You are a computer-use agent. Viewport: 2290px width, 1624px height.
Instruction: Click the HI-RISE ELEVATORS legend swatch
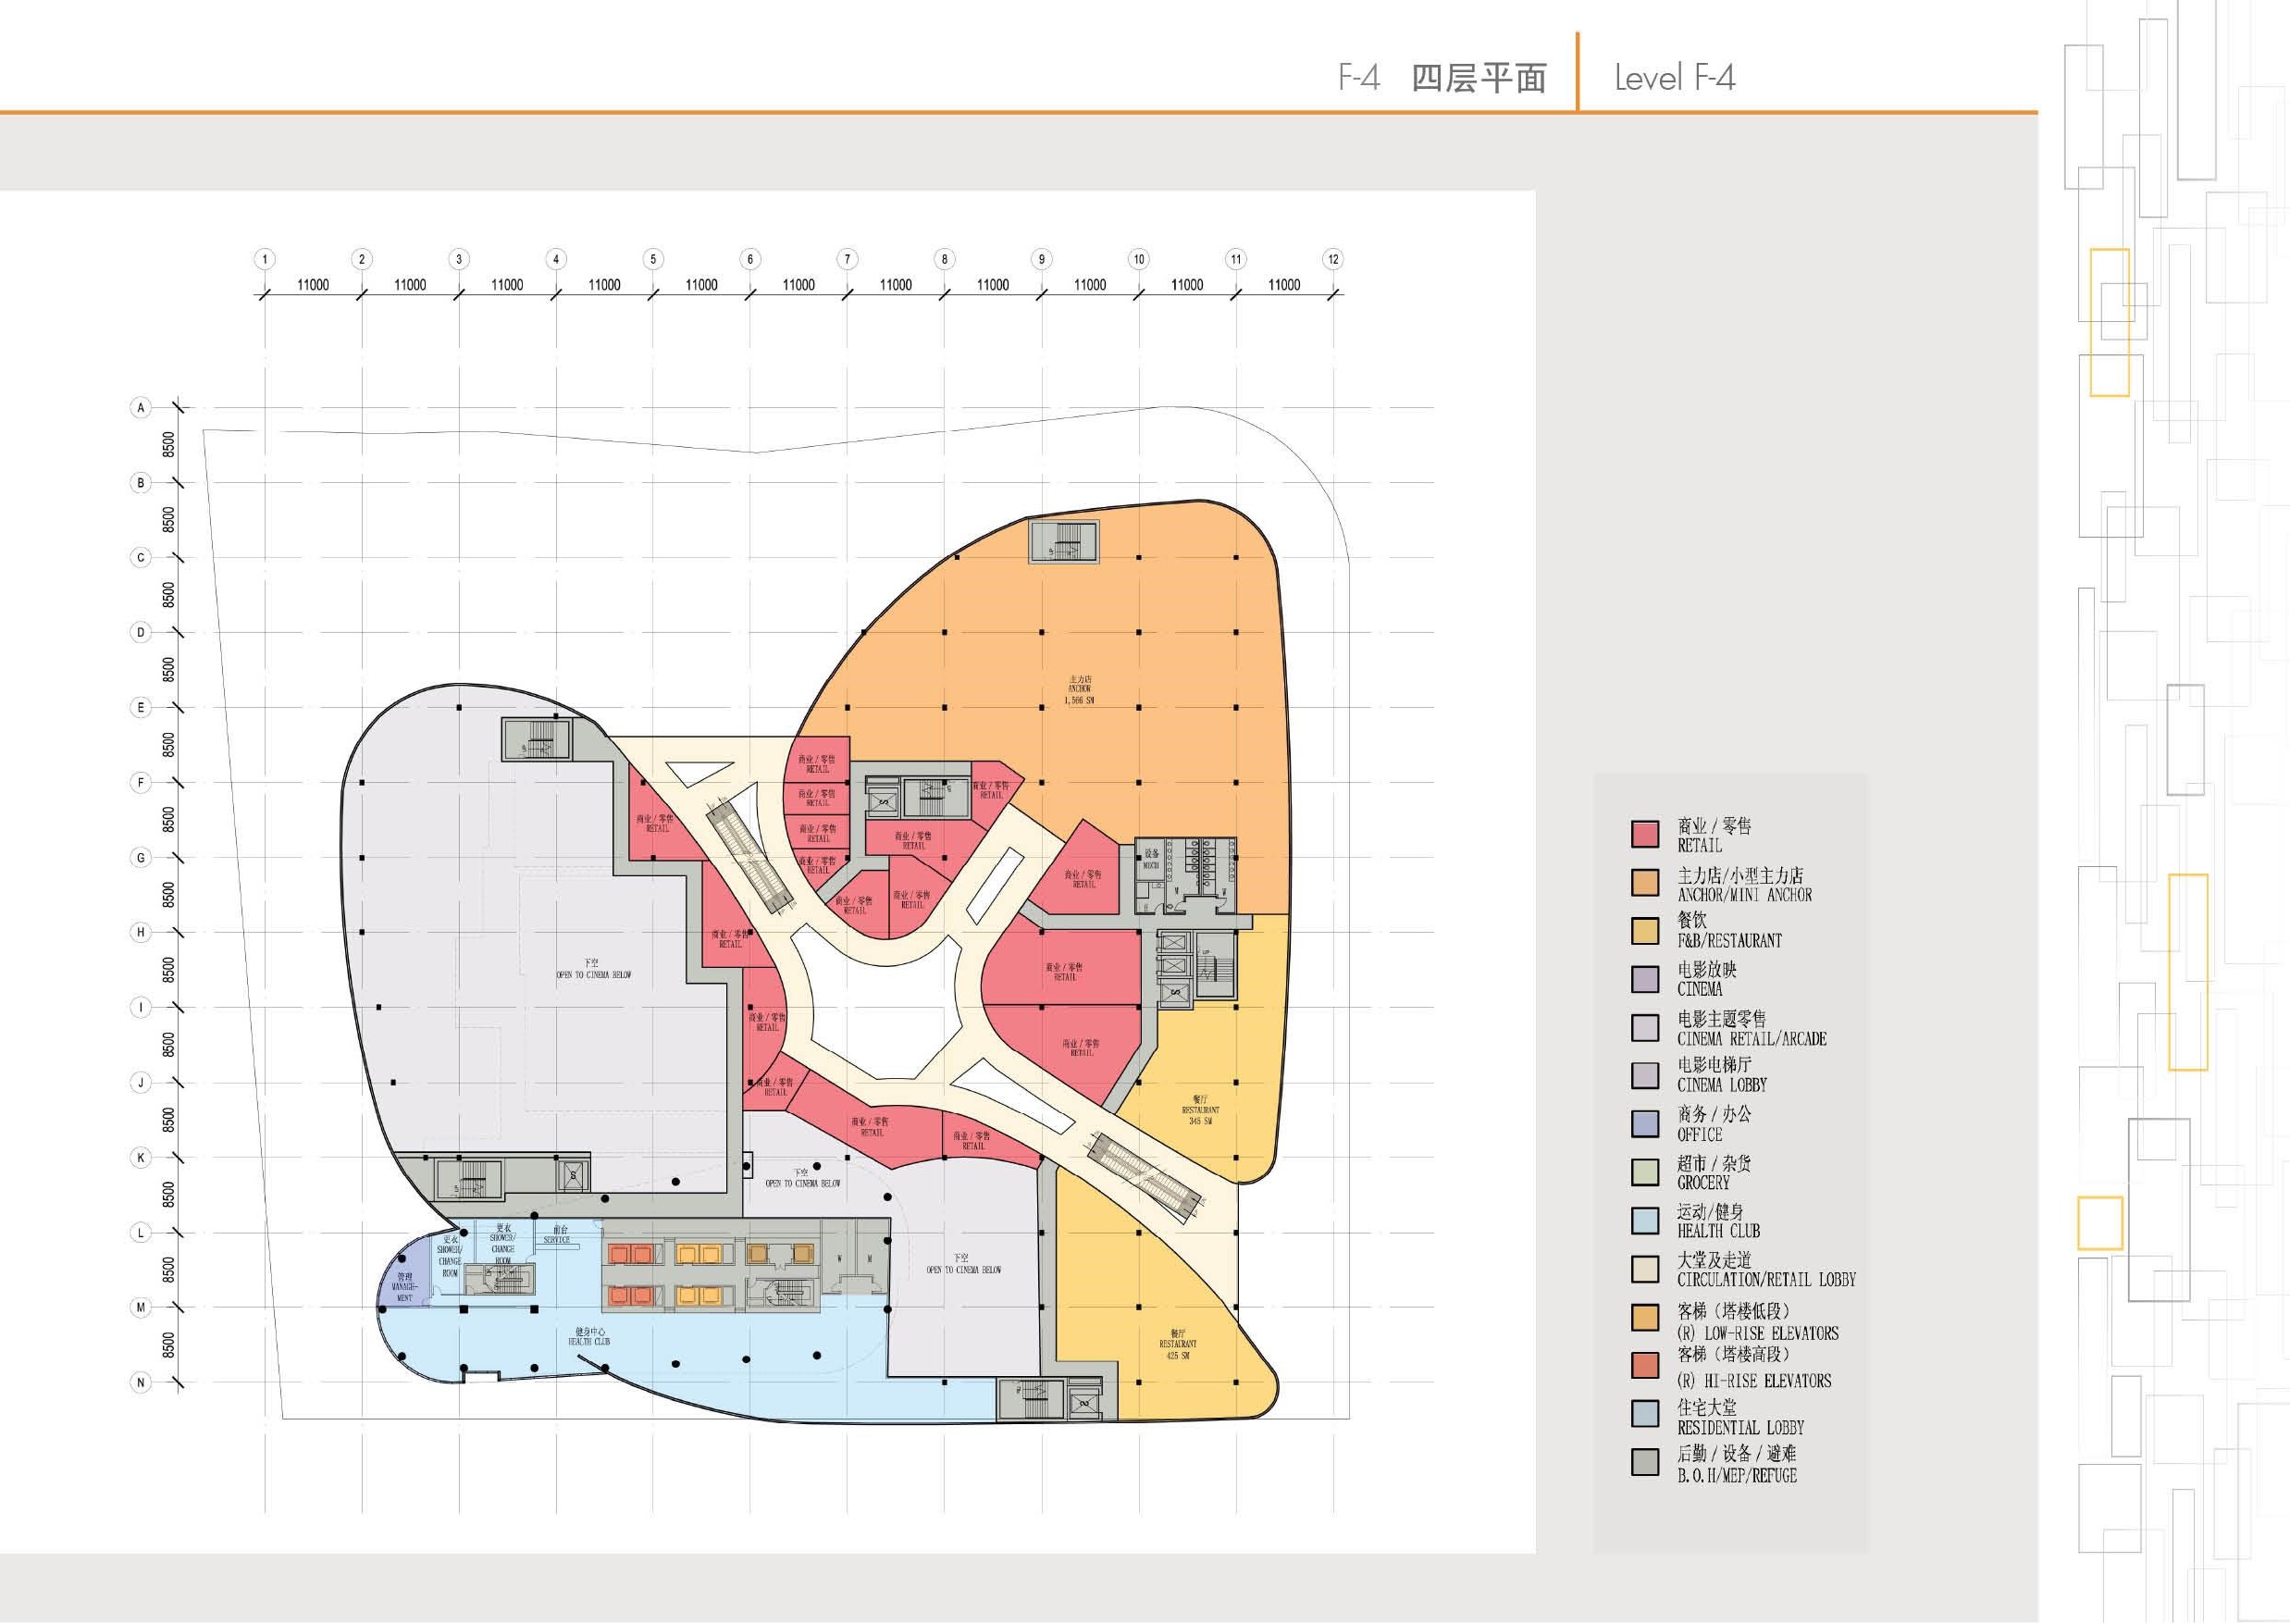pos(1645,1365)
